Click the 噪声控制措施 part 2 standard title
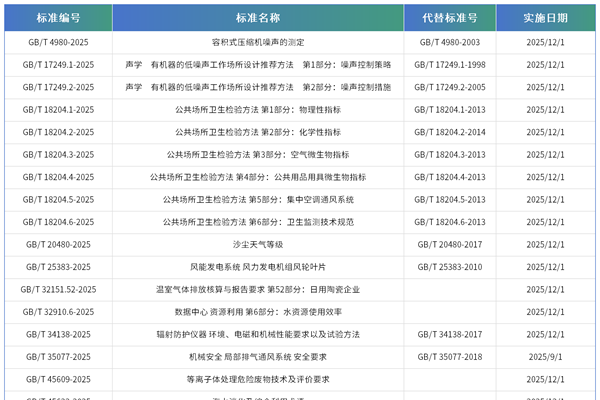The height and width of the screenshot is (400, 600). click(258, 88)
